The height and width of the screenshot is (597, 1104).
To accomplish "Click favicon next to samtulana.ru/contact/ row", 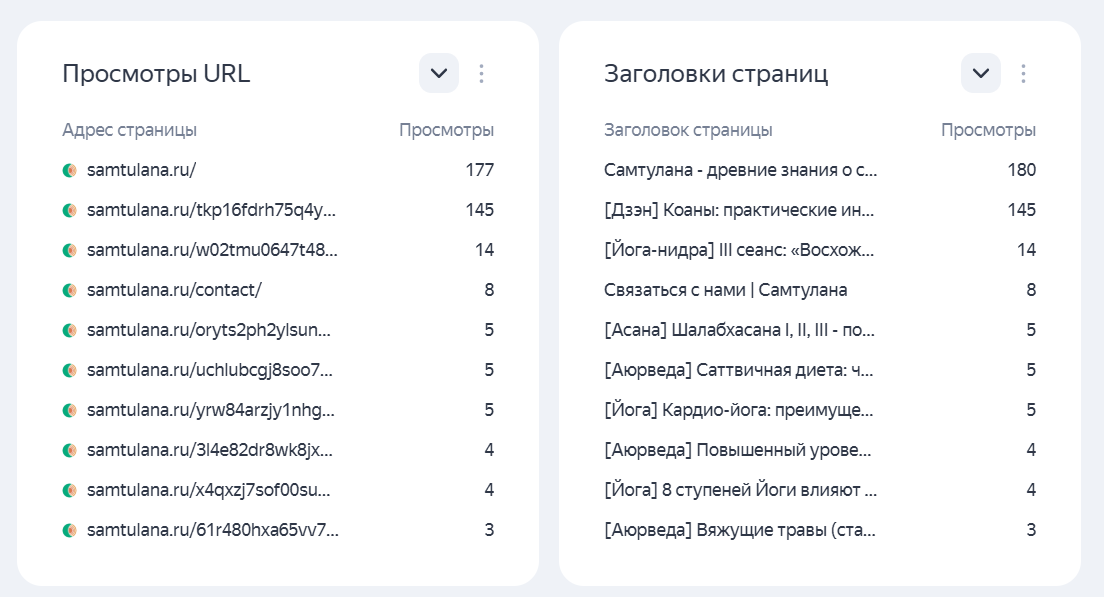I will click(70, 290).
